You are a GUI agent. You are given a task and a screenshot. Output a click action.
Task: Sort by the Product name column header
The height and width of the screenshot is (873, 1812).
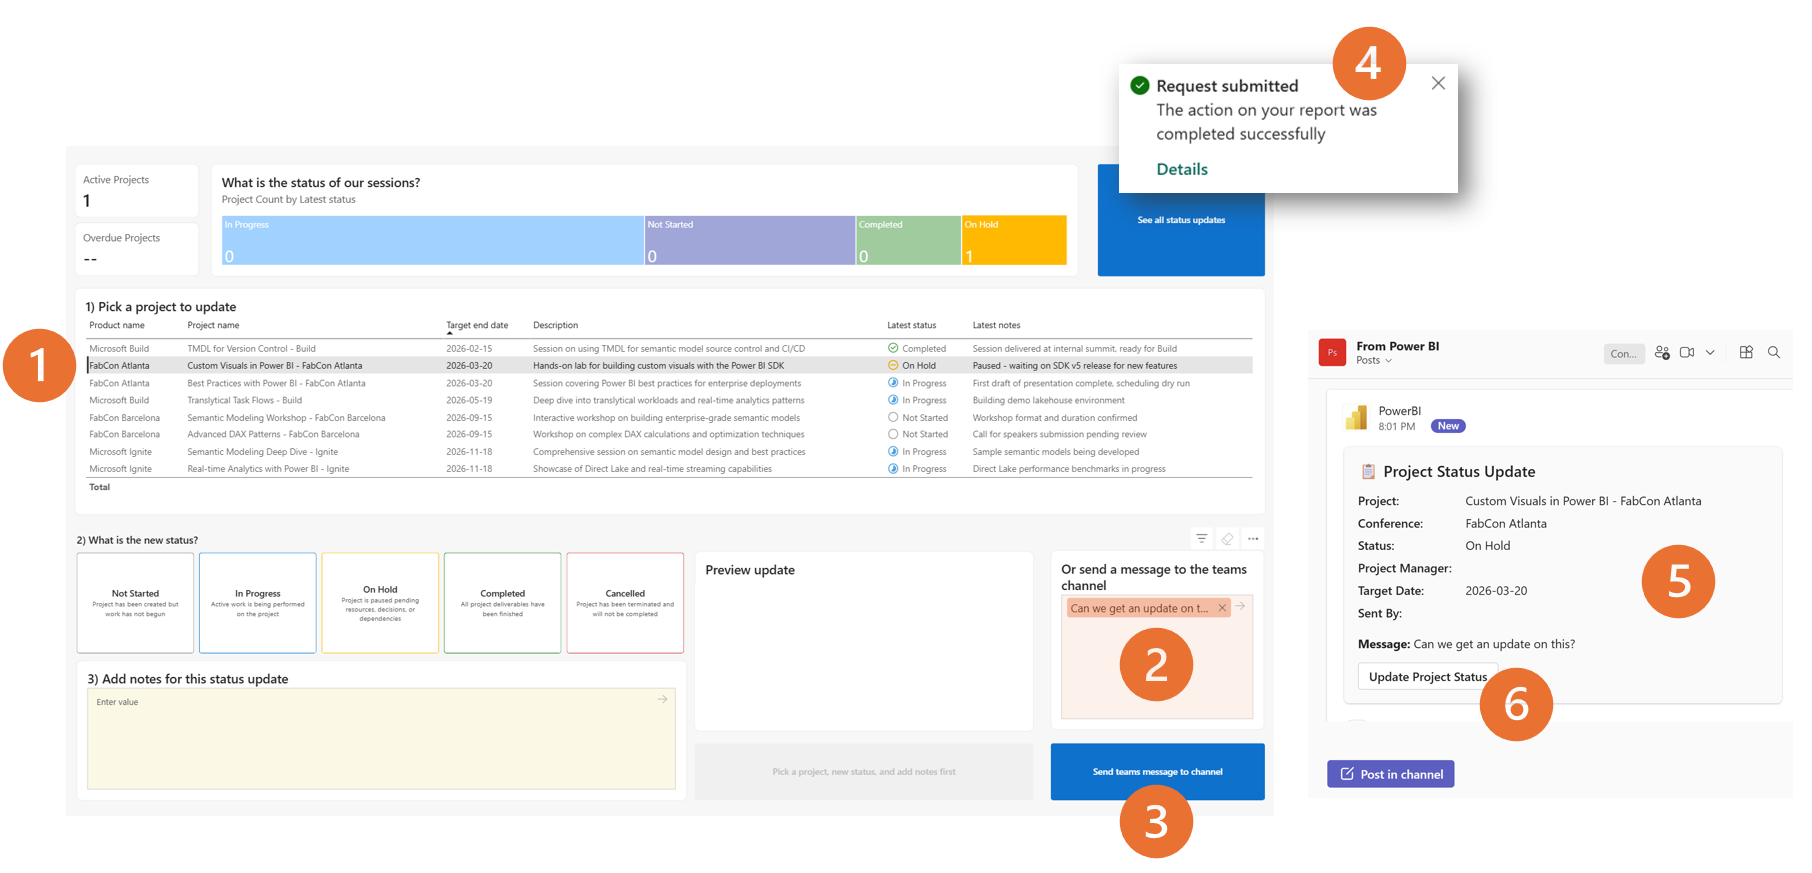[117, 325]
